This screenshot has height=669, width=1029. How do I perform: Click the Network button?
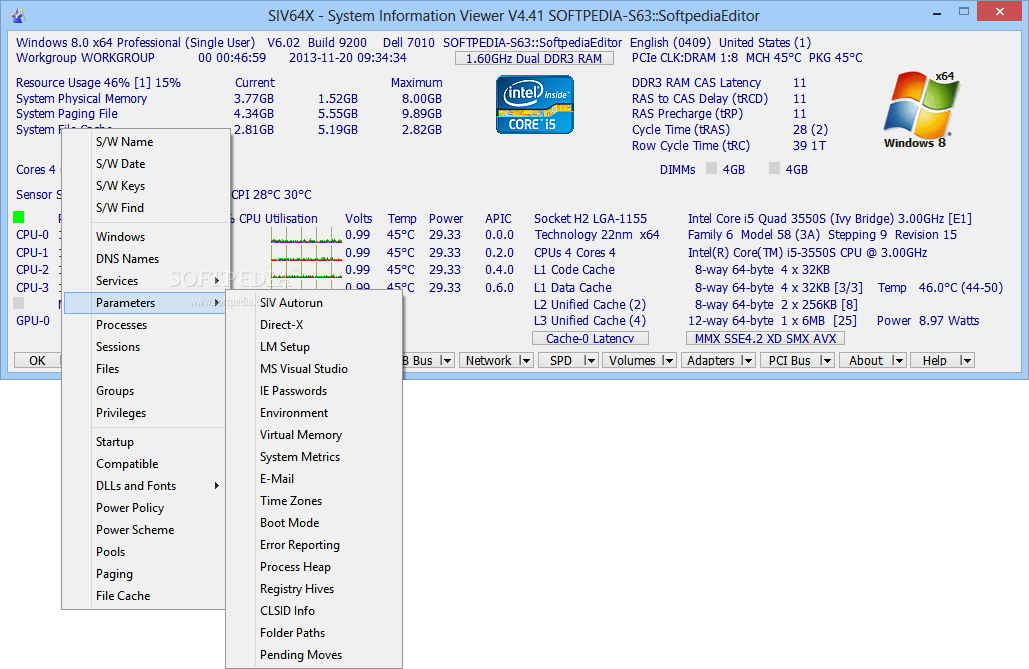[x=488, y=360]
